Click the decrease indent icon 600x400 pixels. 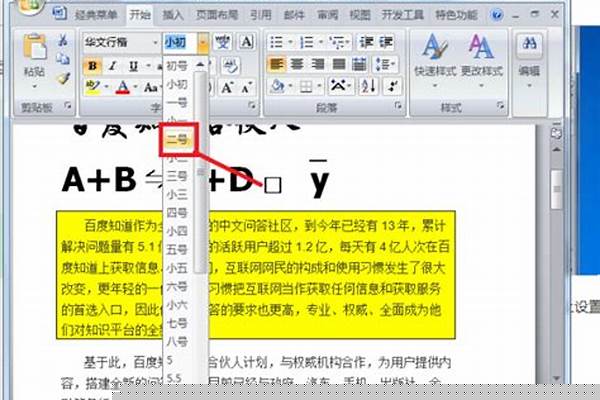(366, 42)
